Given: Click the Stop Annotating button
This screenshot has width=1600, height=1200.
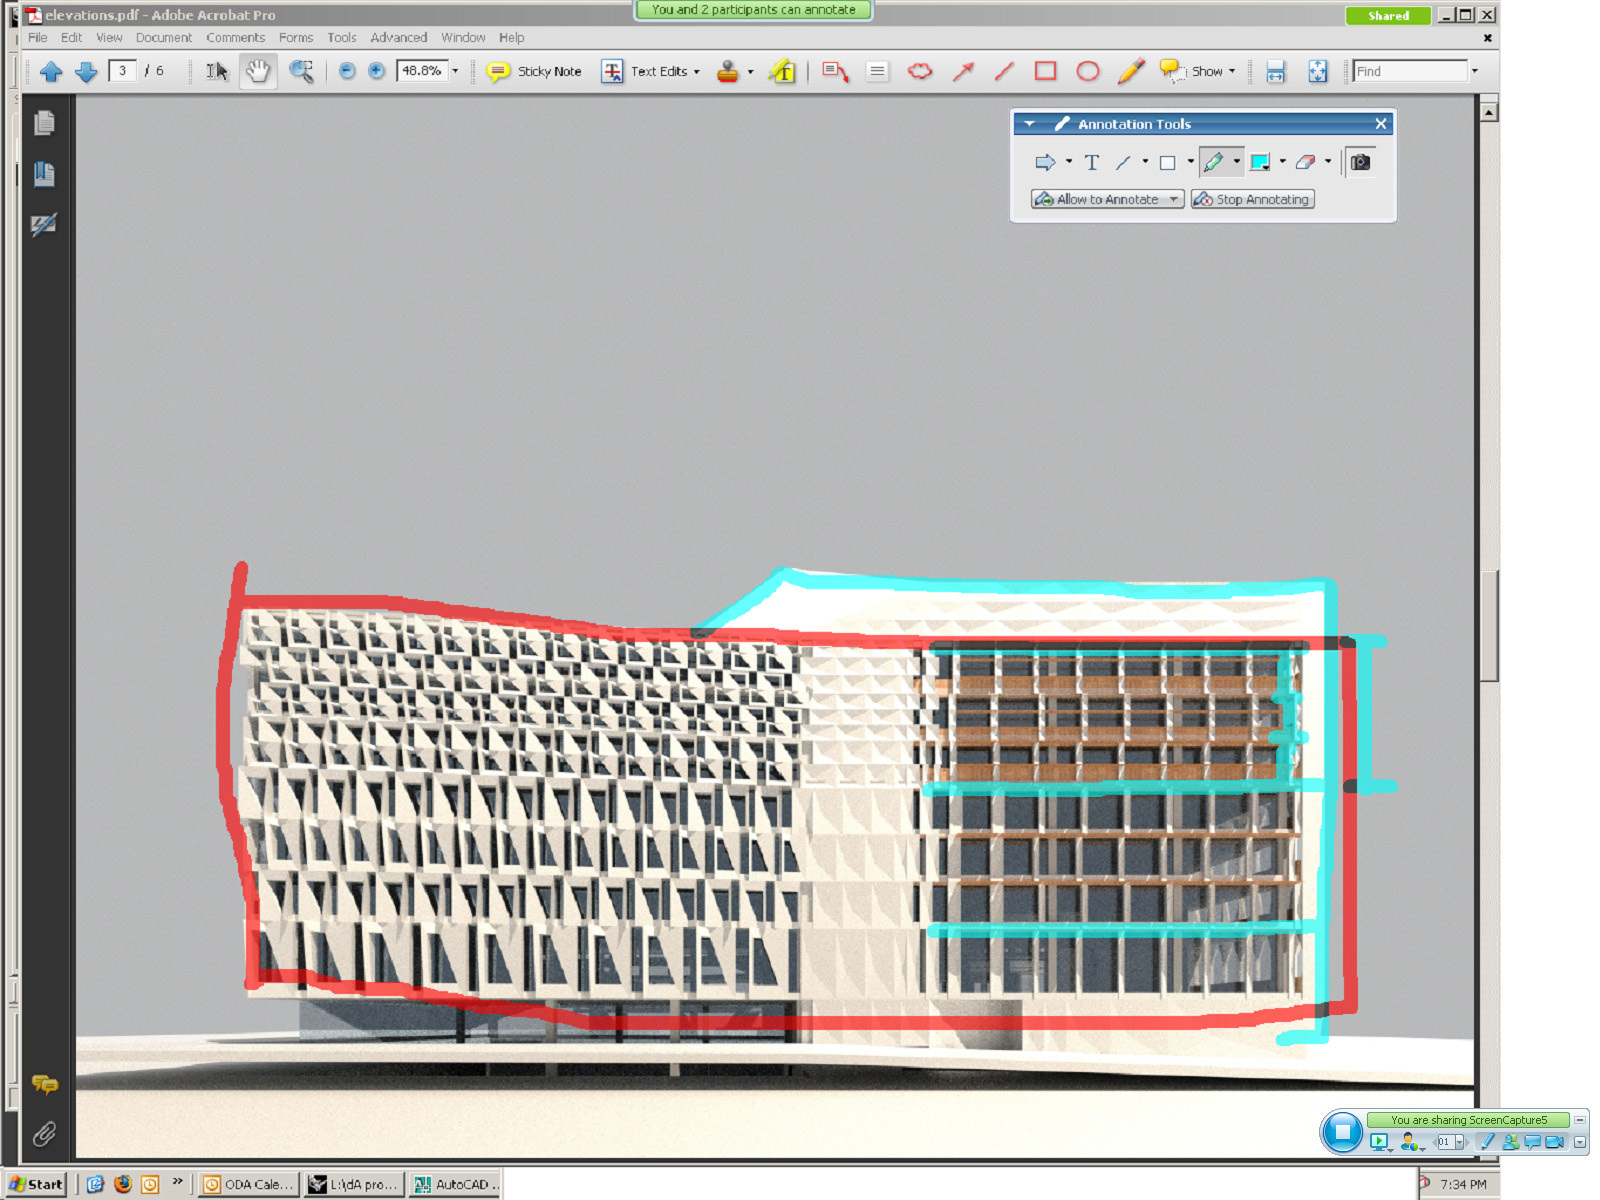Looking at the screenshot, I should tap(1253, 199).
